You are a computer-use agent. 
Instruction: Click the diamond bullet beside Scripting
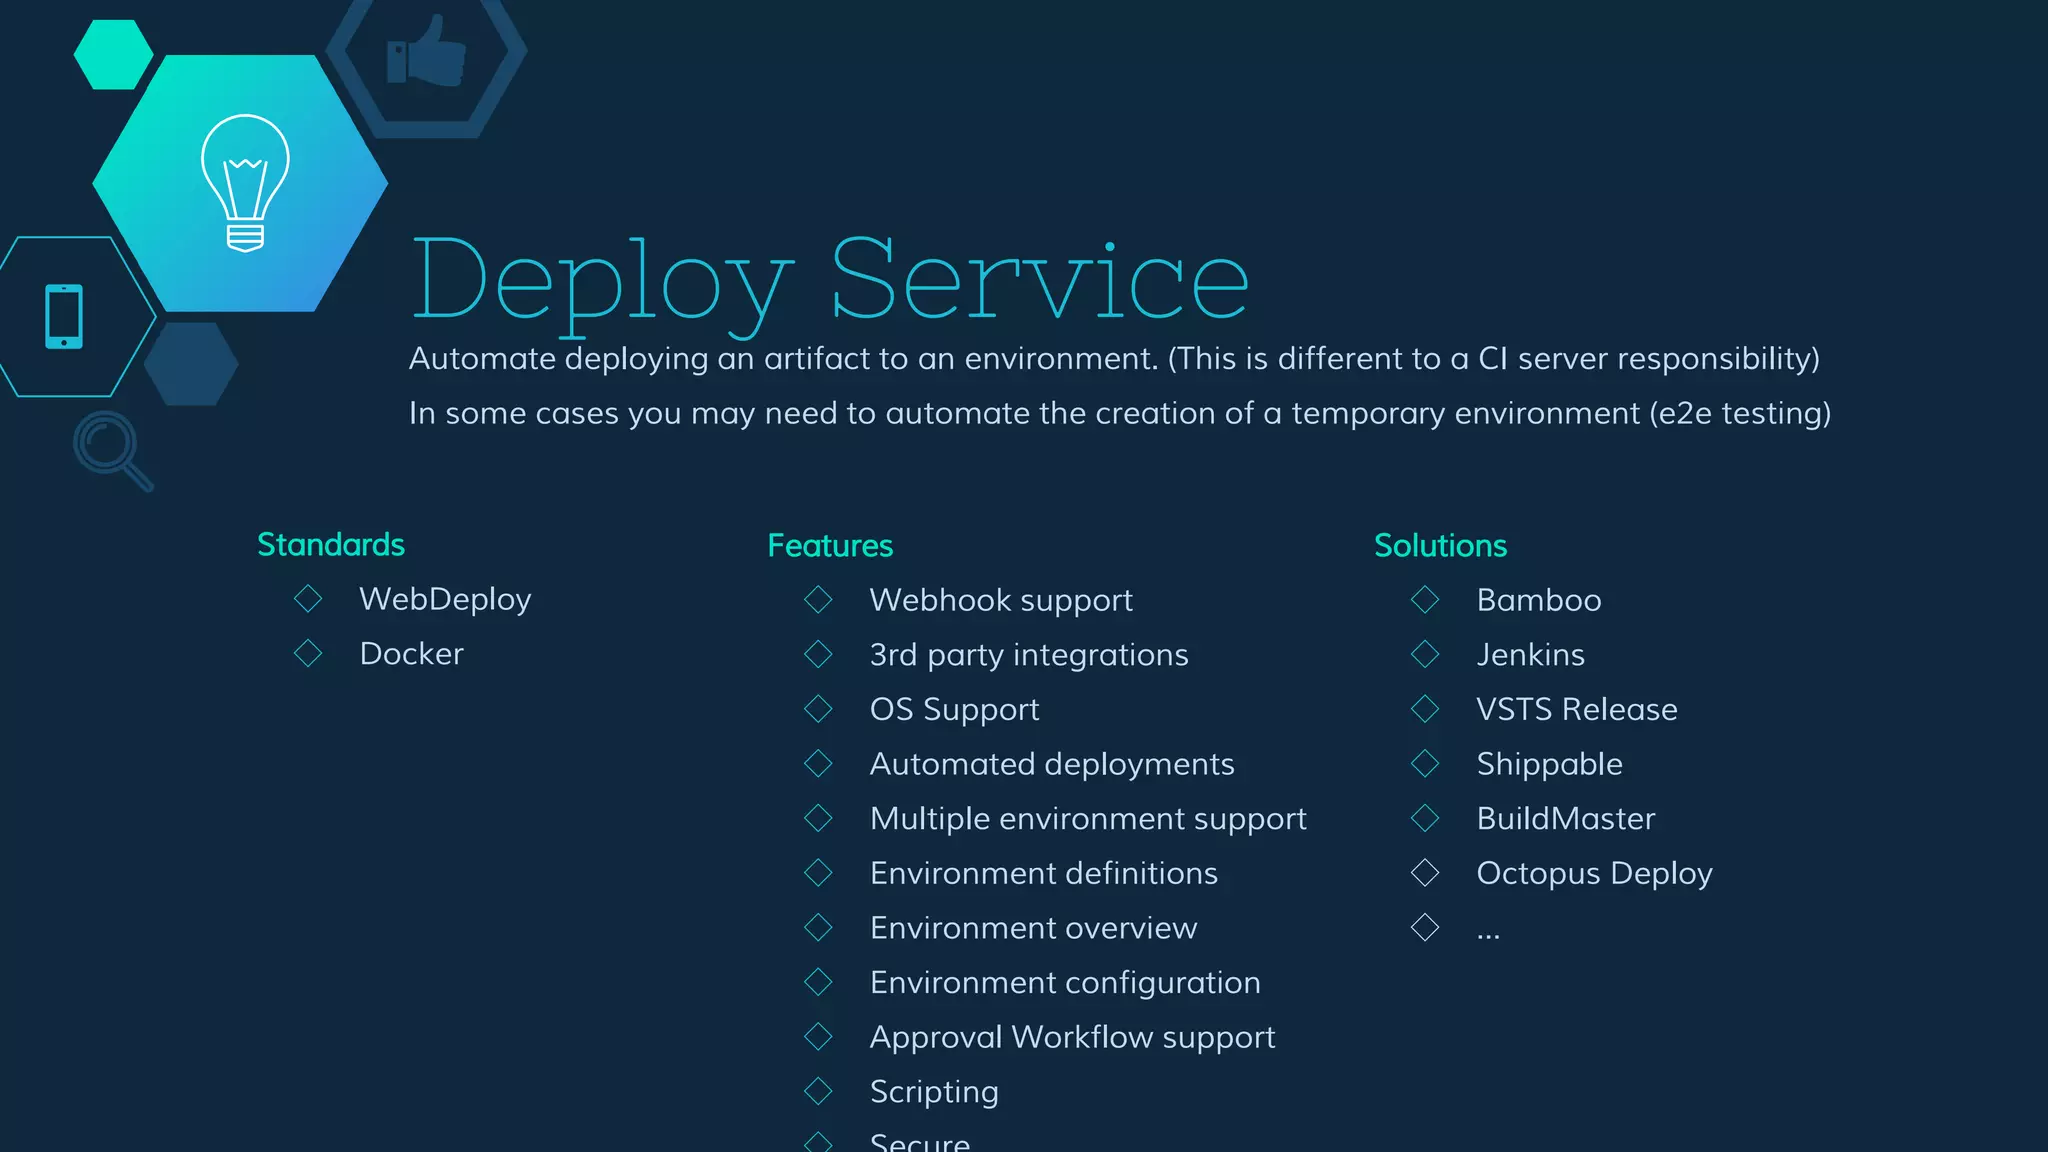[x=818, y=1091]
